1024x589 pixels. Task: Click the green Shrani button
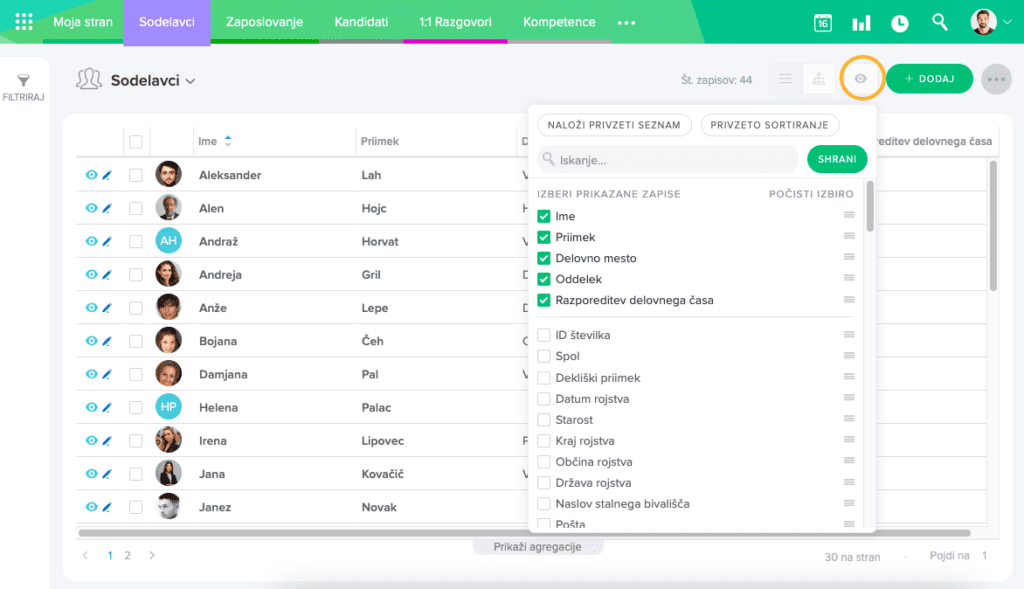coord(836,159)
